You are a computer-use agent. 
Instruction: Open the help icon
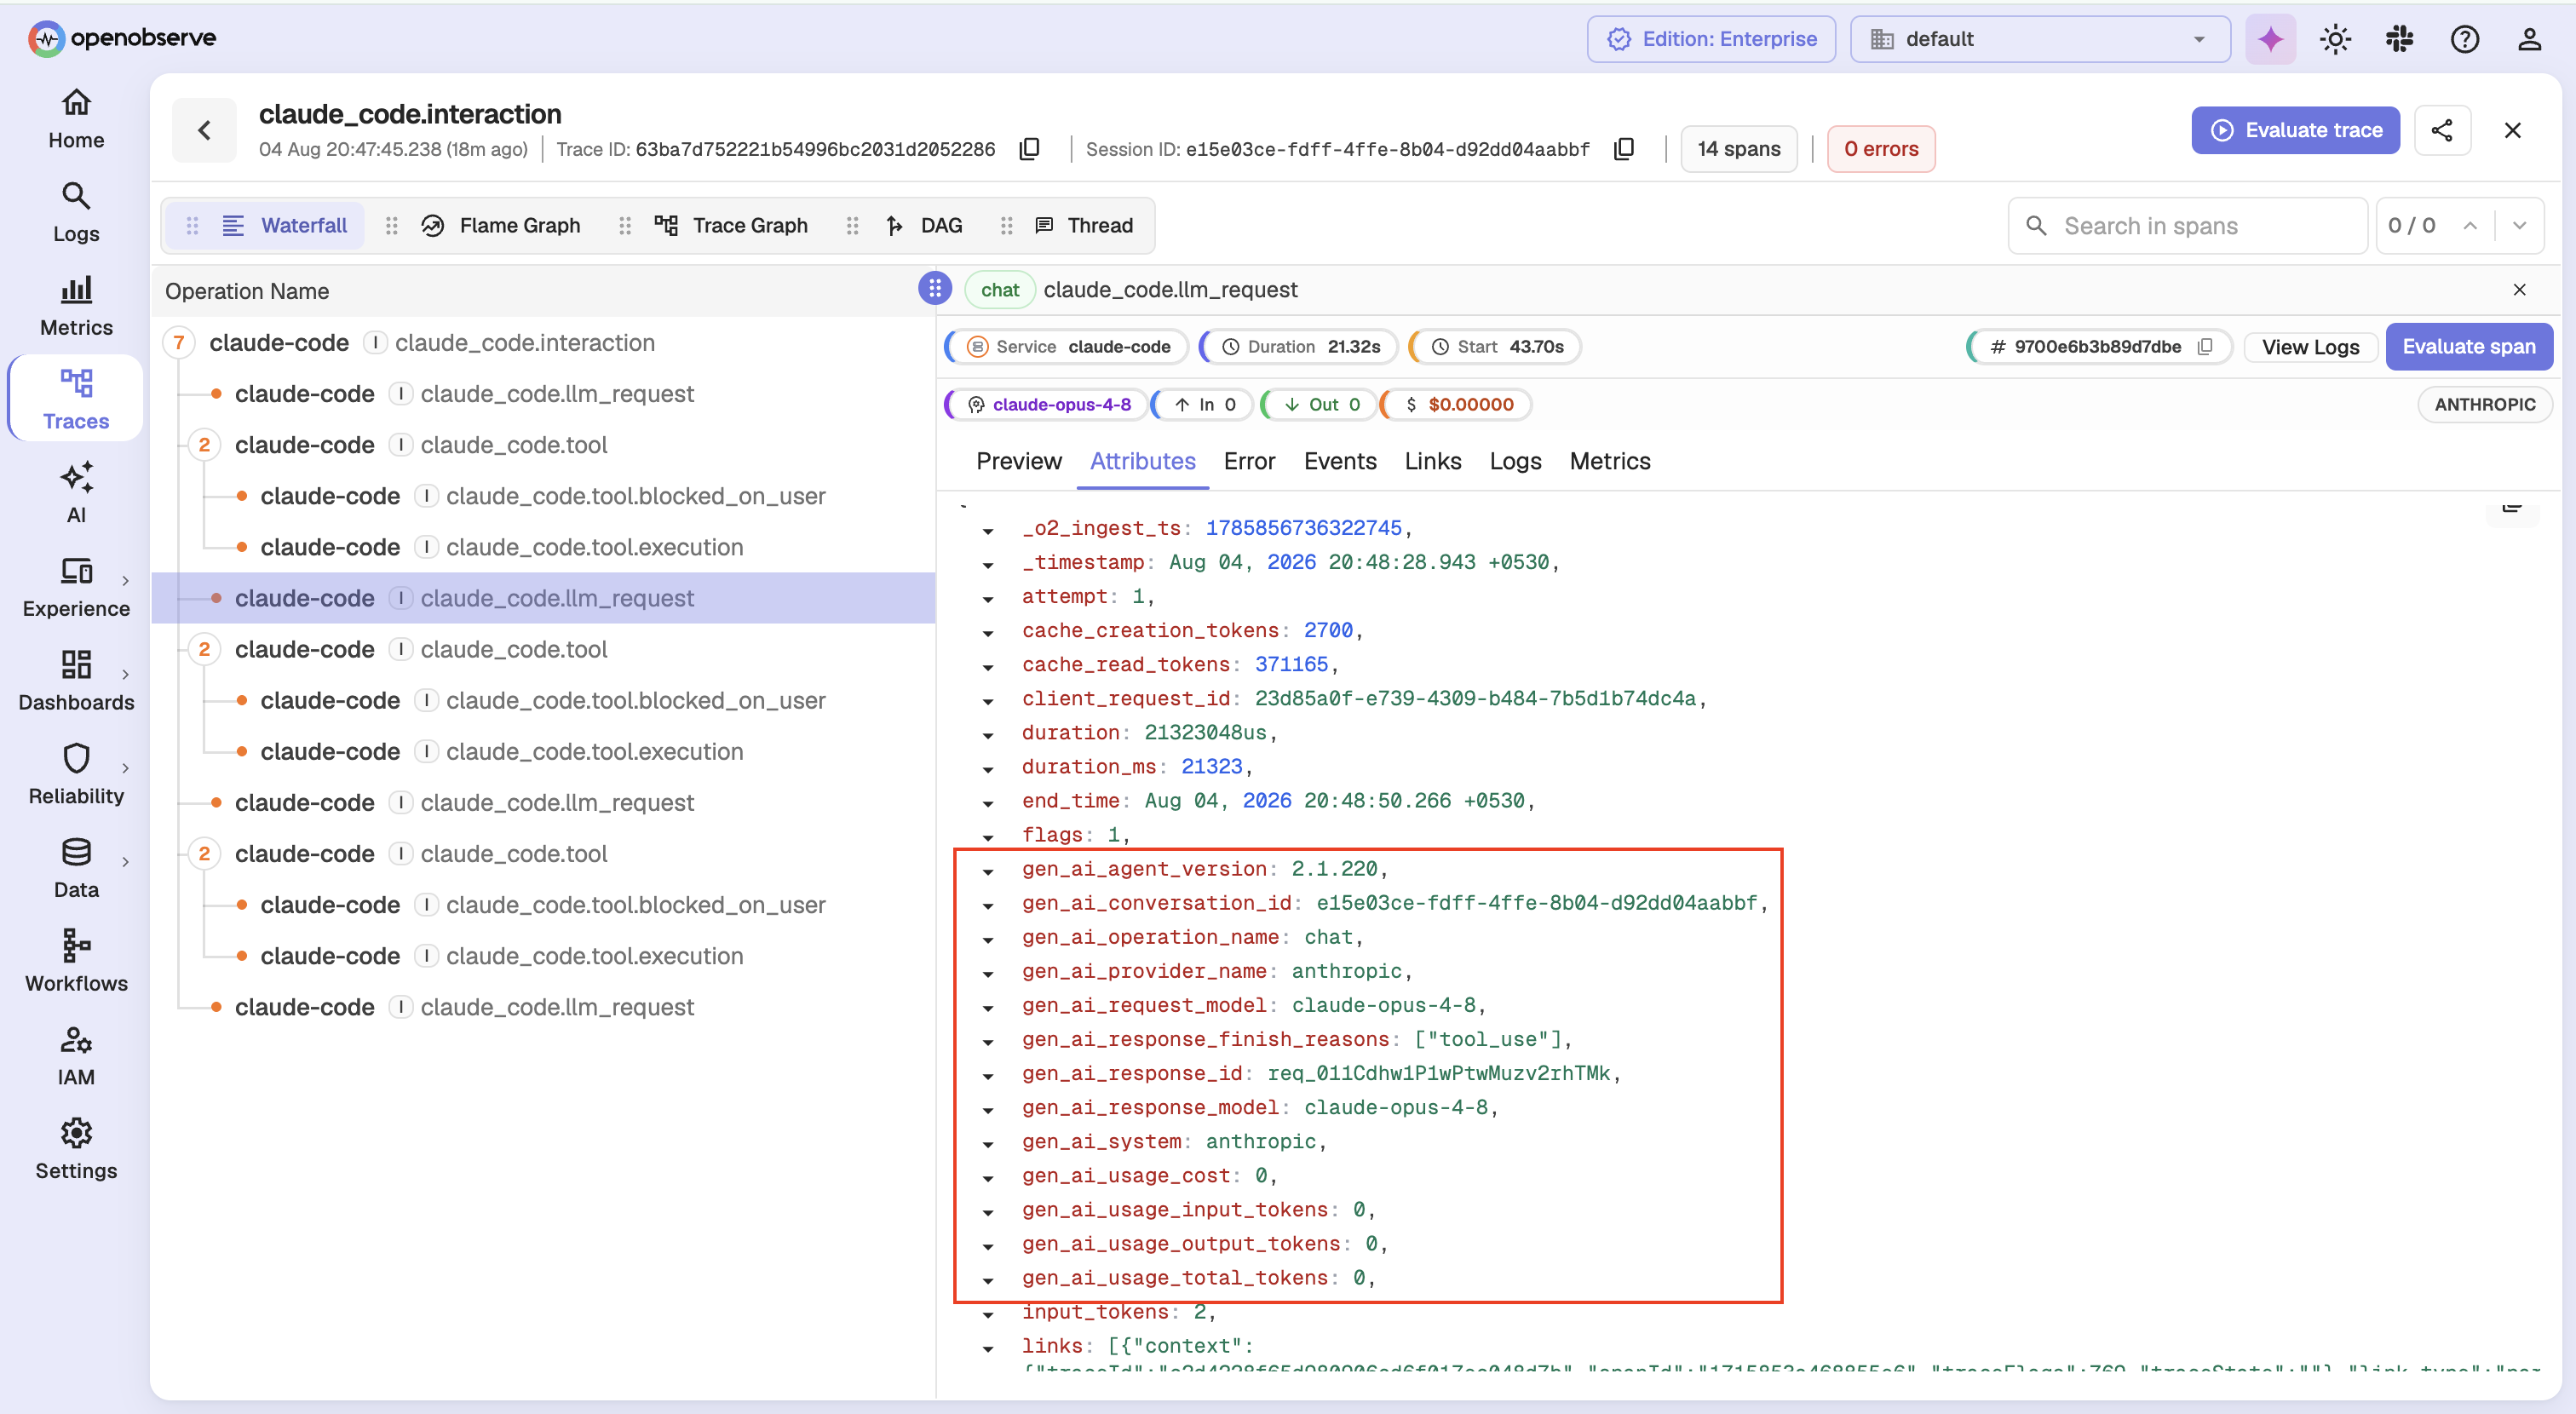2464,39
